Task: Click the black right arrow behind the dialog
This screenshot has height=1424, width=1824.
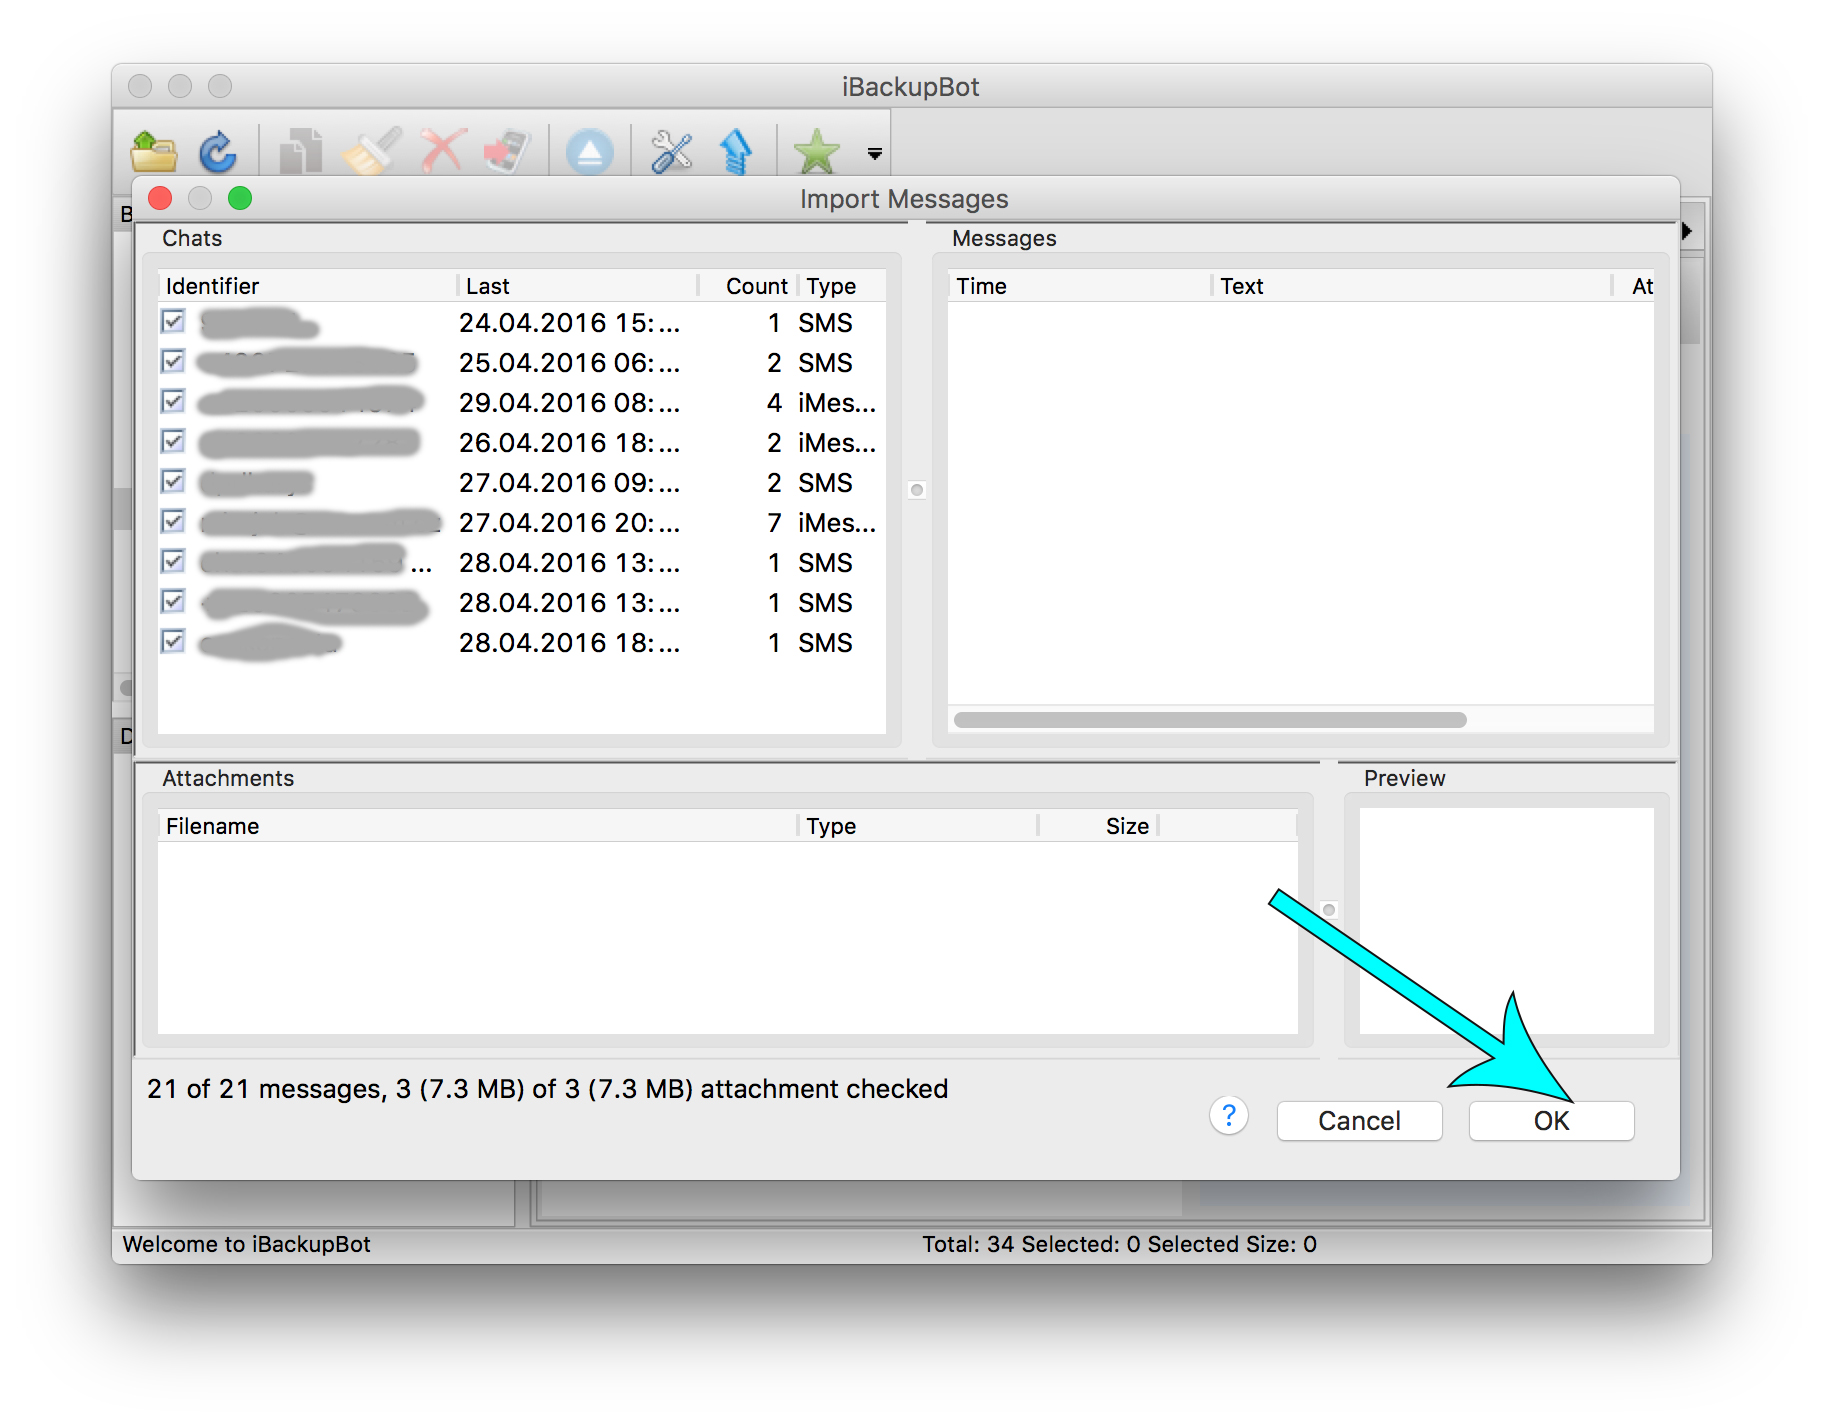Action: coord(1687,231)
